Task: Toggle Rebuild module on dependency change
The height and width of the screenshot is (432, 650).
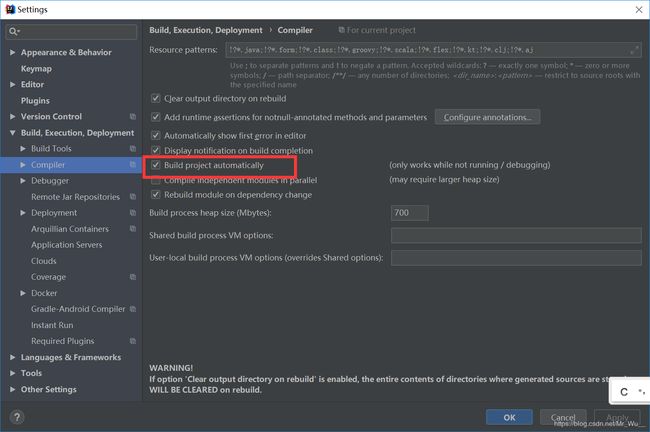Action: click(x=155, y=194)
